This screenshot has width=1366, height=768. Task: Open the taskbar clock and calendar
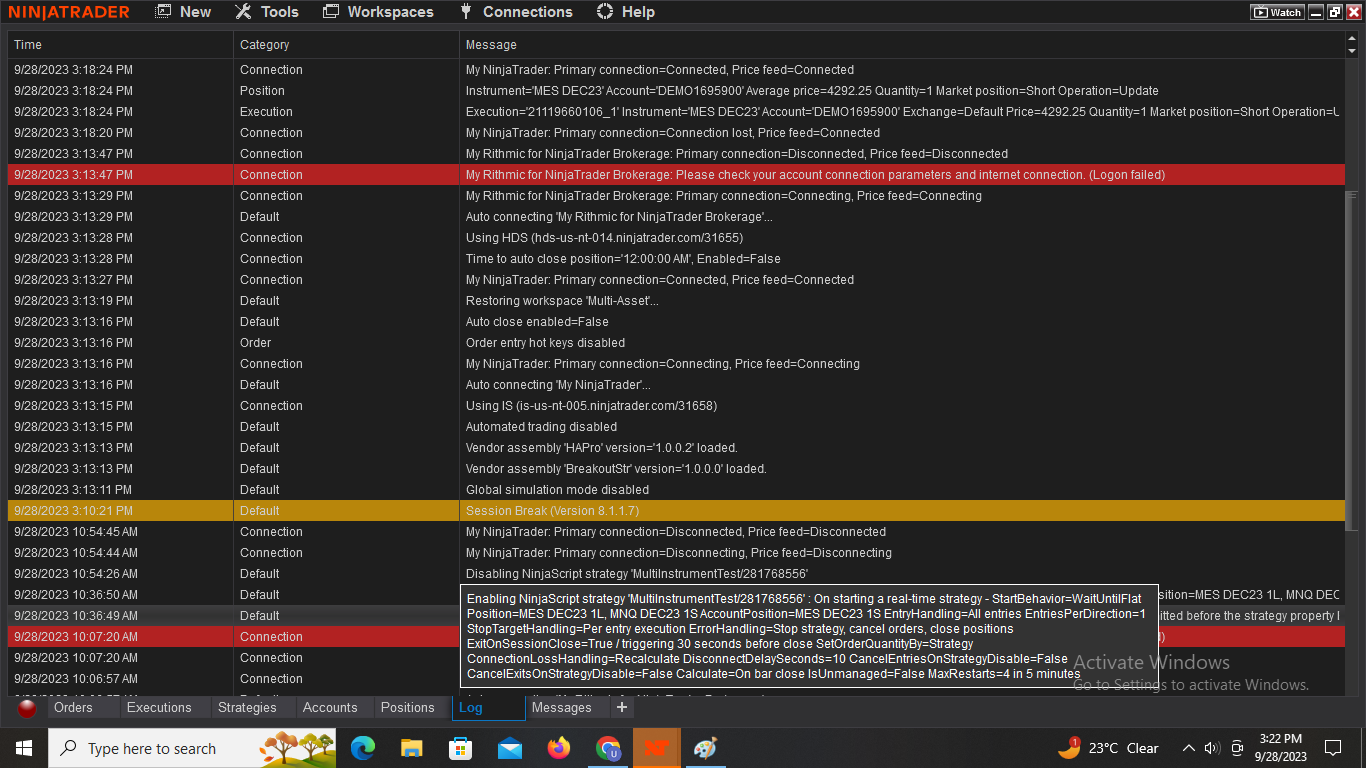tap(1283, 748)
